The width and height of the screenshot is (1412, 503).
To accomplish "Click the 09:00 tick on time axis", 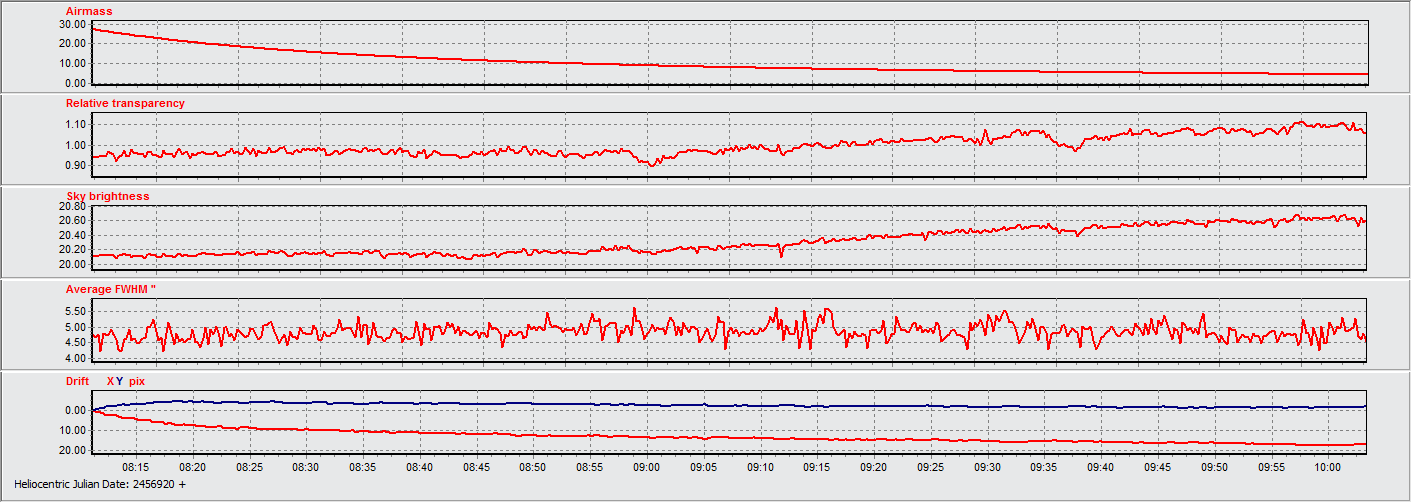I will (x=647, y=467).
